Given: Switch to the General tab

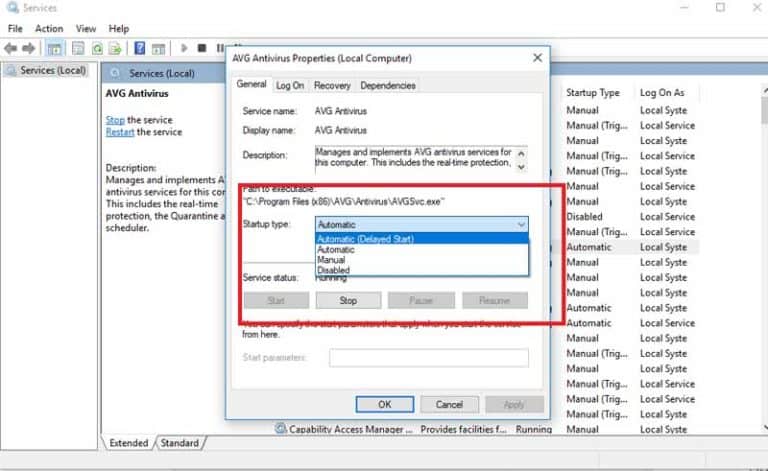Looking at the screenshot, I should tap(251, 84).
